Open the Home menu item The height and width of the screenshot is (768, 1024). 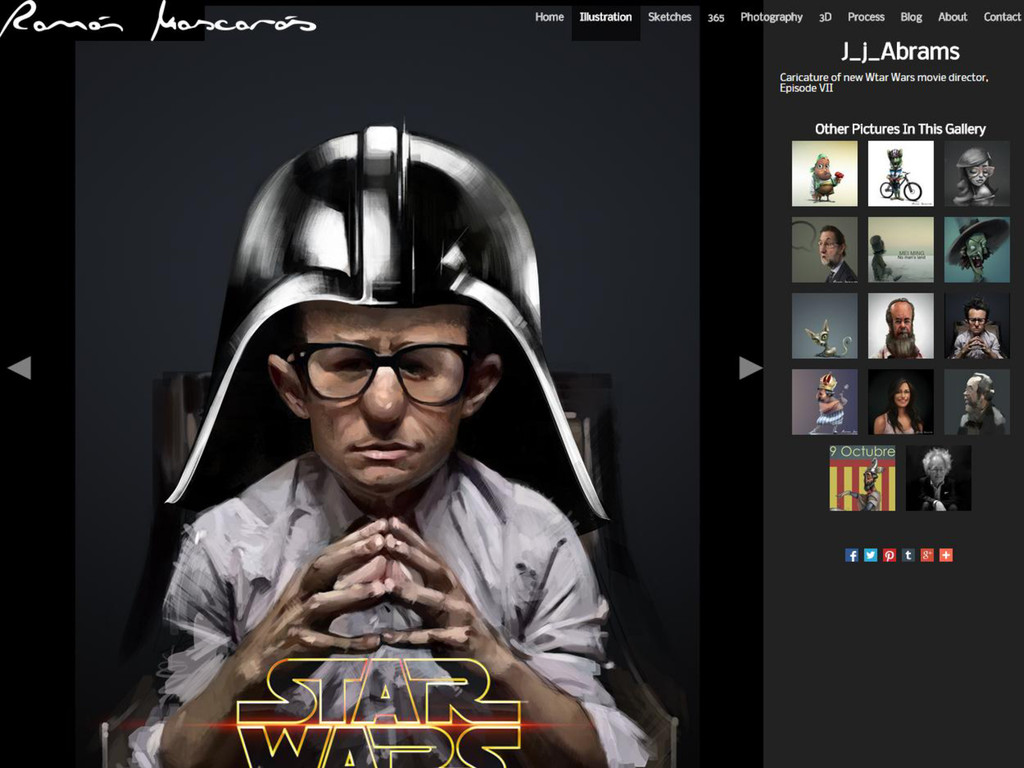tap(549, 17)
